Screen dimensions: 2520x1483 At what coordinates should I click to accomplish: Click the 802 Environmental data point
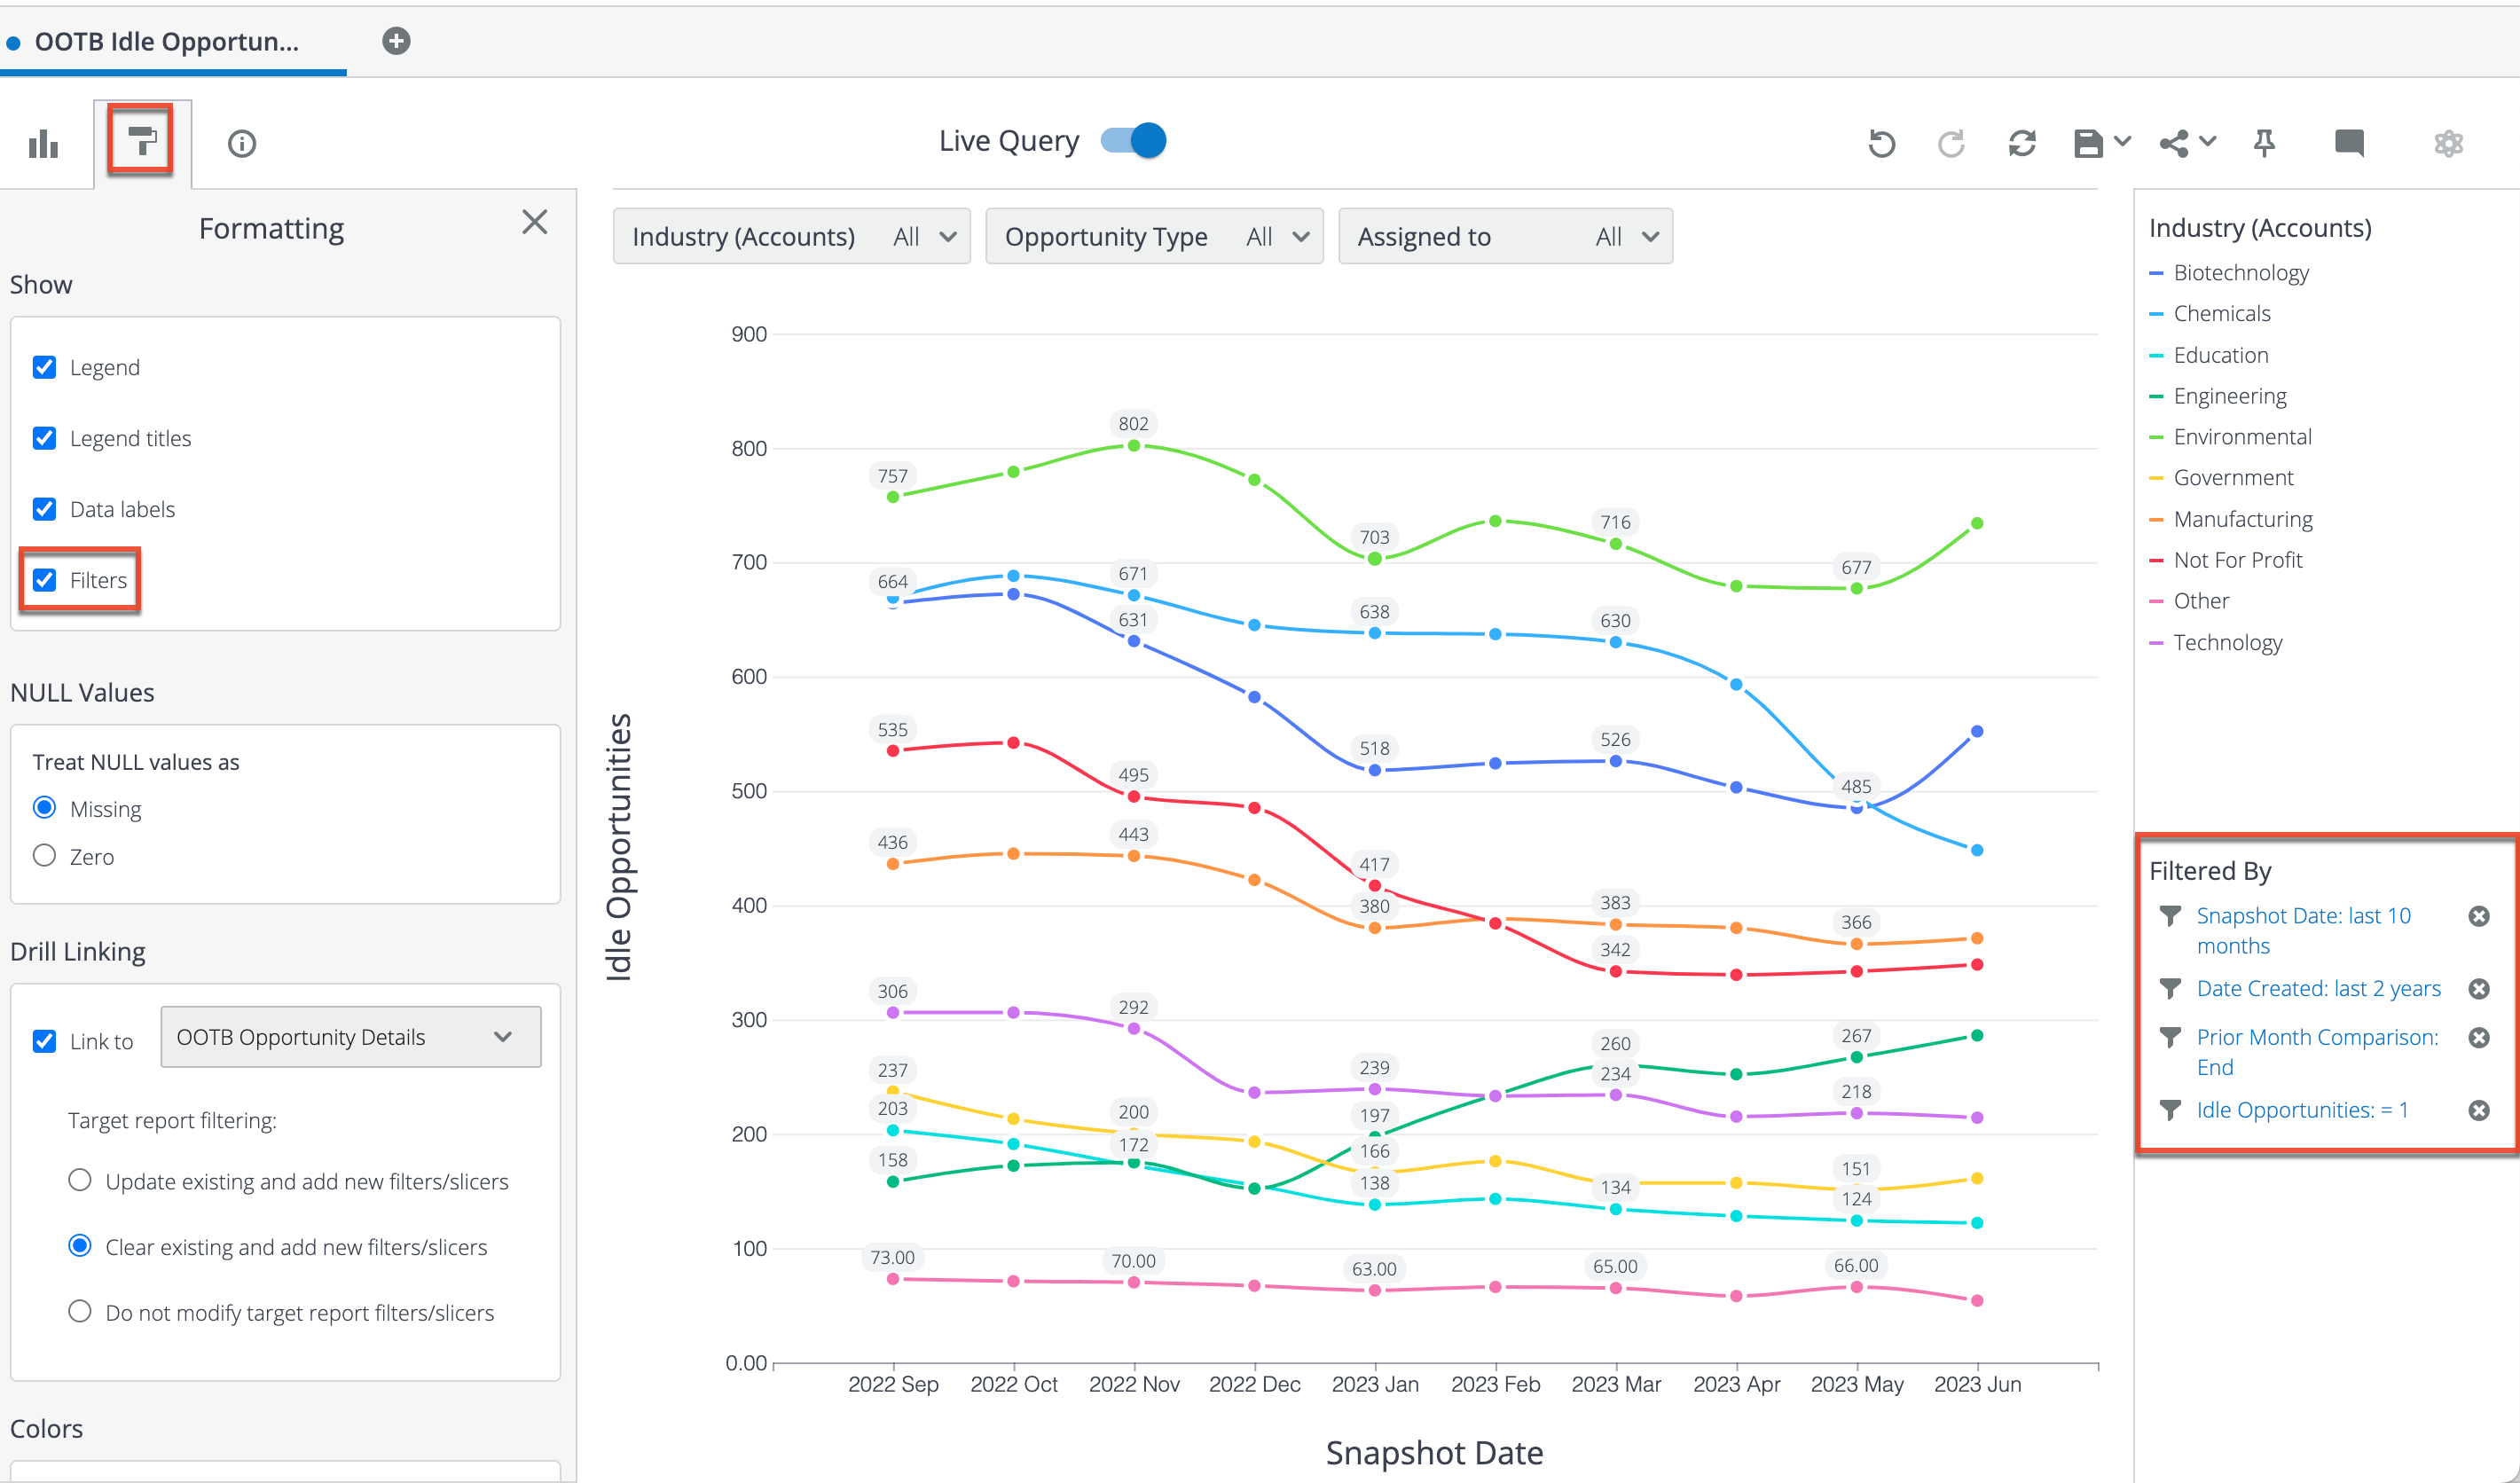(1133, 446)
